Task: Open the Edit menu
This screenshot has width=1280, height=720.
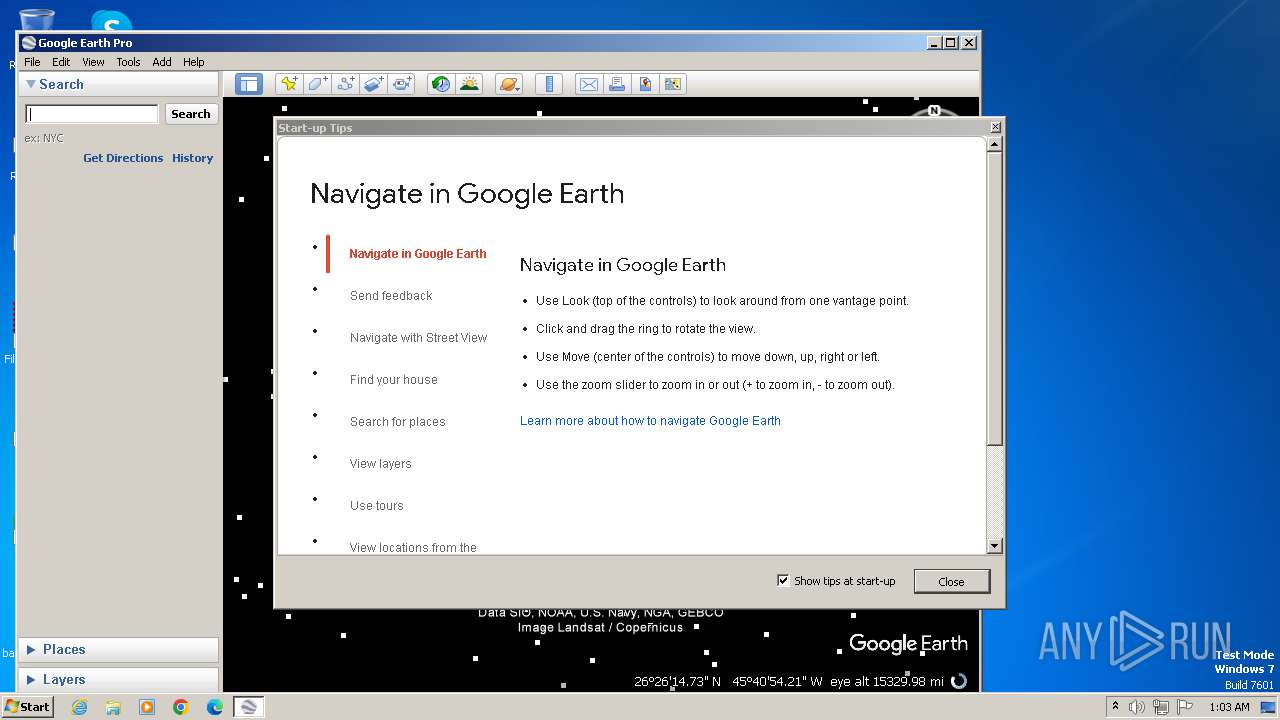Action: [x=61, y=62]
